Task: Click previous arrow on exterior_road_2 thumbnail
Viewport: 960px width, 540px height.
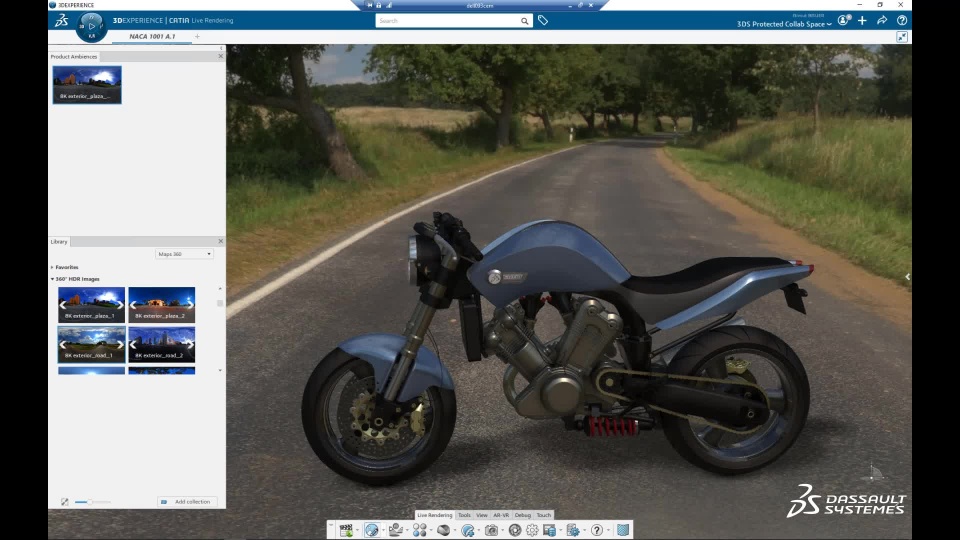Action: [133, 344]
